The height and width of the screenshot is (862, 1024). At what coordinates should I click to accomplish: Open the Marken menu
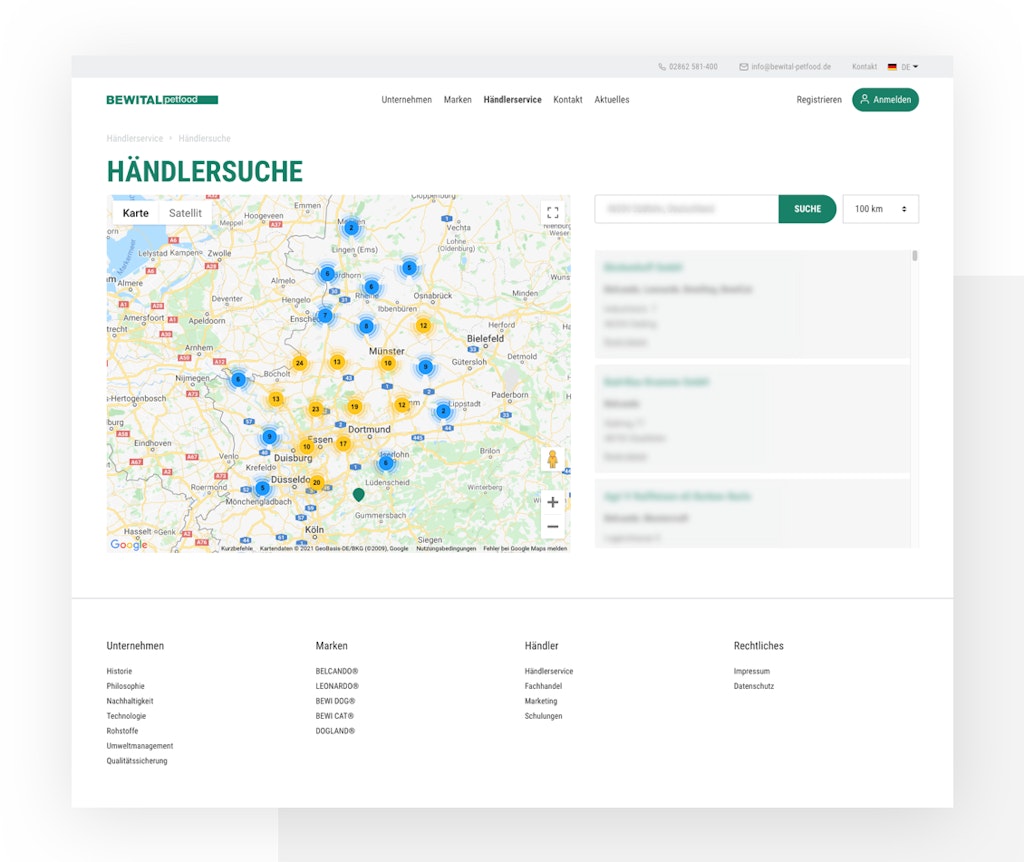457,100
